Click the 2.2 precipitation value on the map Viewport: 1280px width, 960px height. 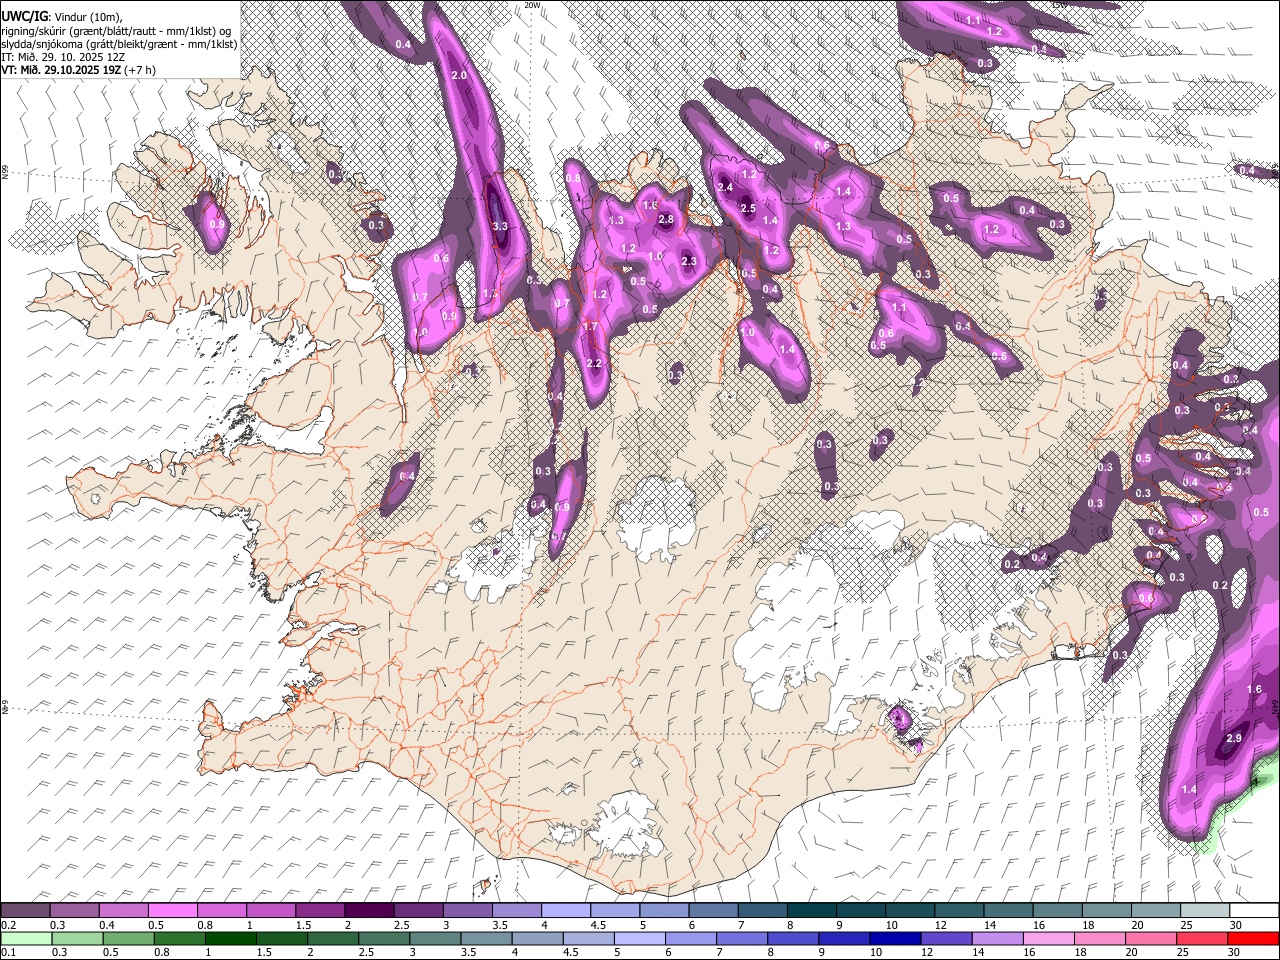click(x=594, y=363)
